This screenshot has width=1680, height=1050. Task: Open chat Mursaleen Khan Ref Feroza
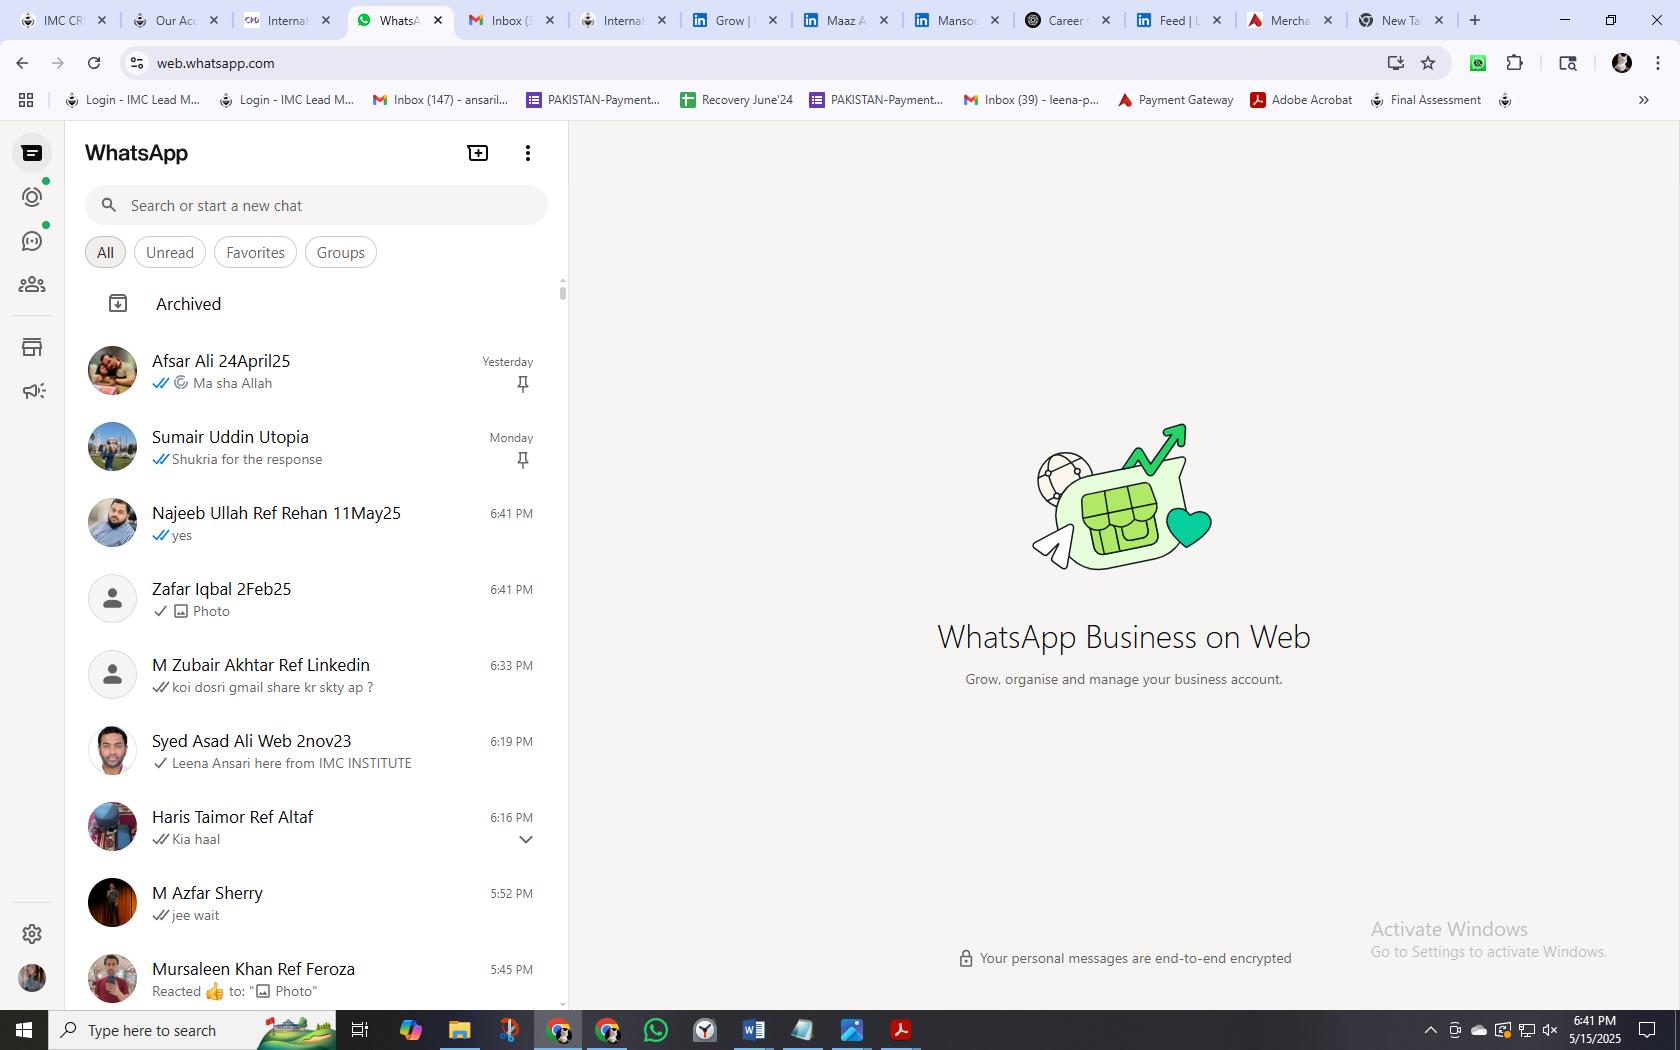click(x=313, y=978)
